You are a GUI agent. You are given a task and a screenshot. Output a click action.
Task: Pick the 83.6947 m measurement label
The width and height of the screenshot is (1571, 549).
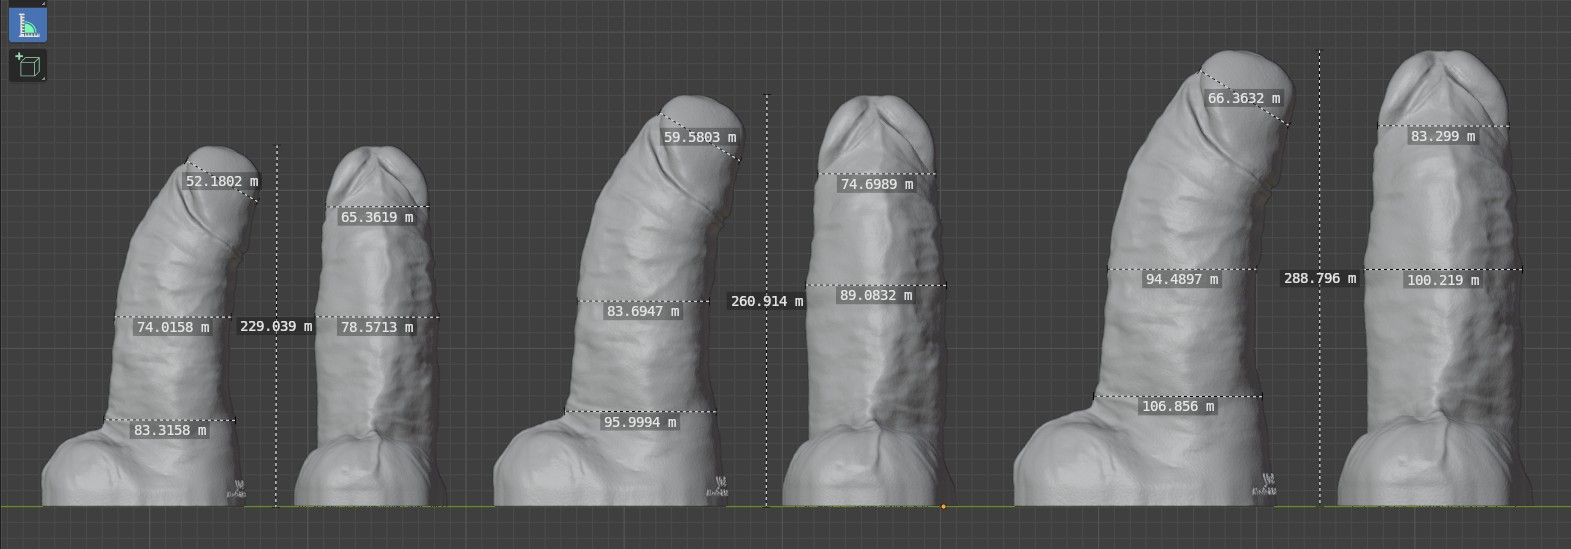[x=642, y=311]
